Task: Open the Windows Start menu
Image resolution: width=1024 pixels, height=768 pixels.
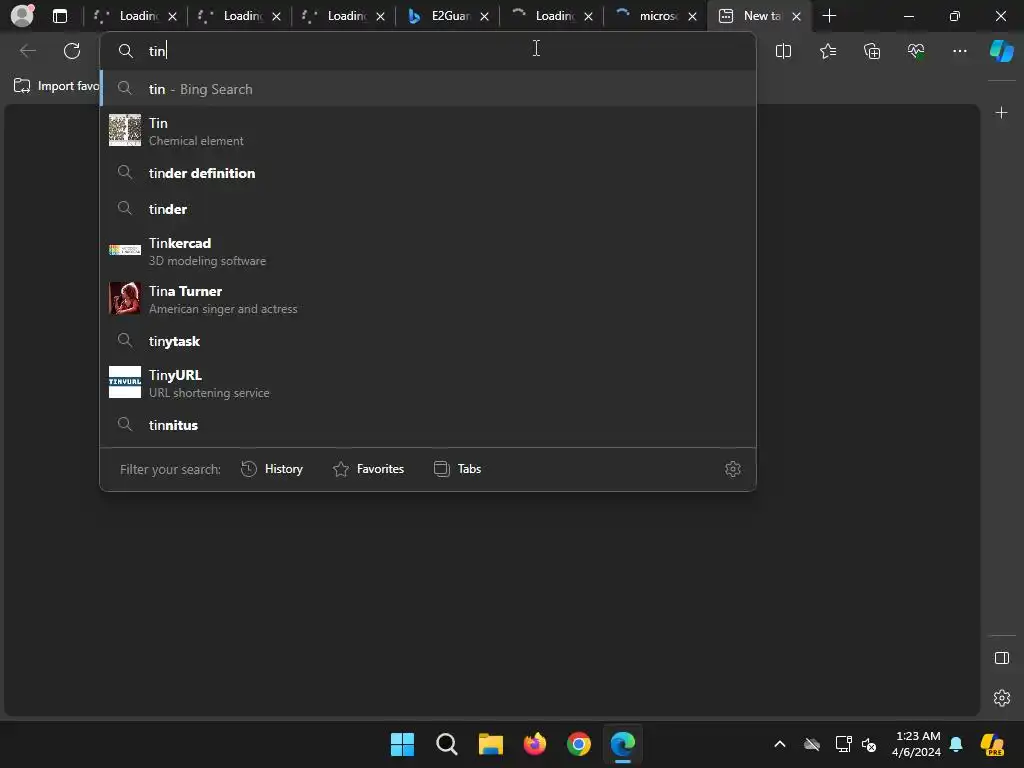Action: point(402,744)
